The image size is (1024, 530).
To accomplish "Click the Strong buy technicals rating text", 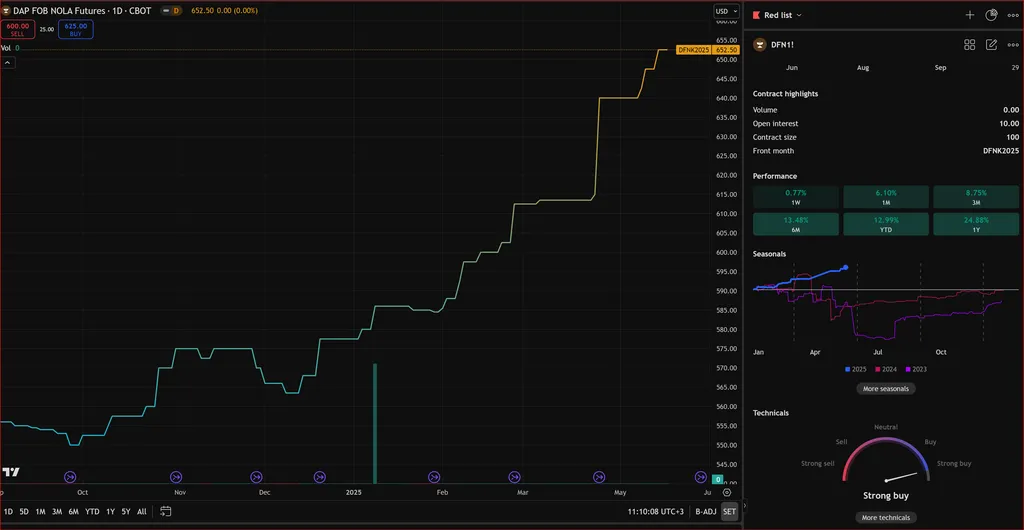I will coord(886,495).
